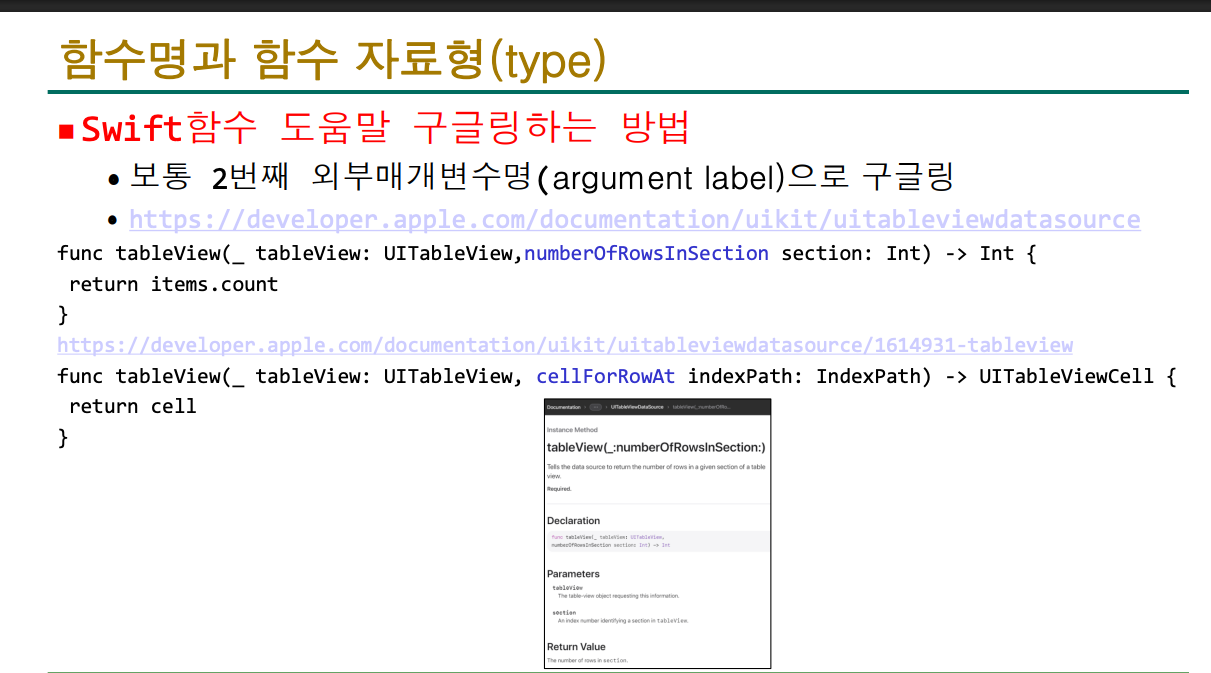Click 'section: Int) -> Int {' code text

pyautogui.click(x=909, y=253)
